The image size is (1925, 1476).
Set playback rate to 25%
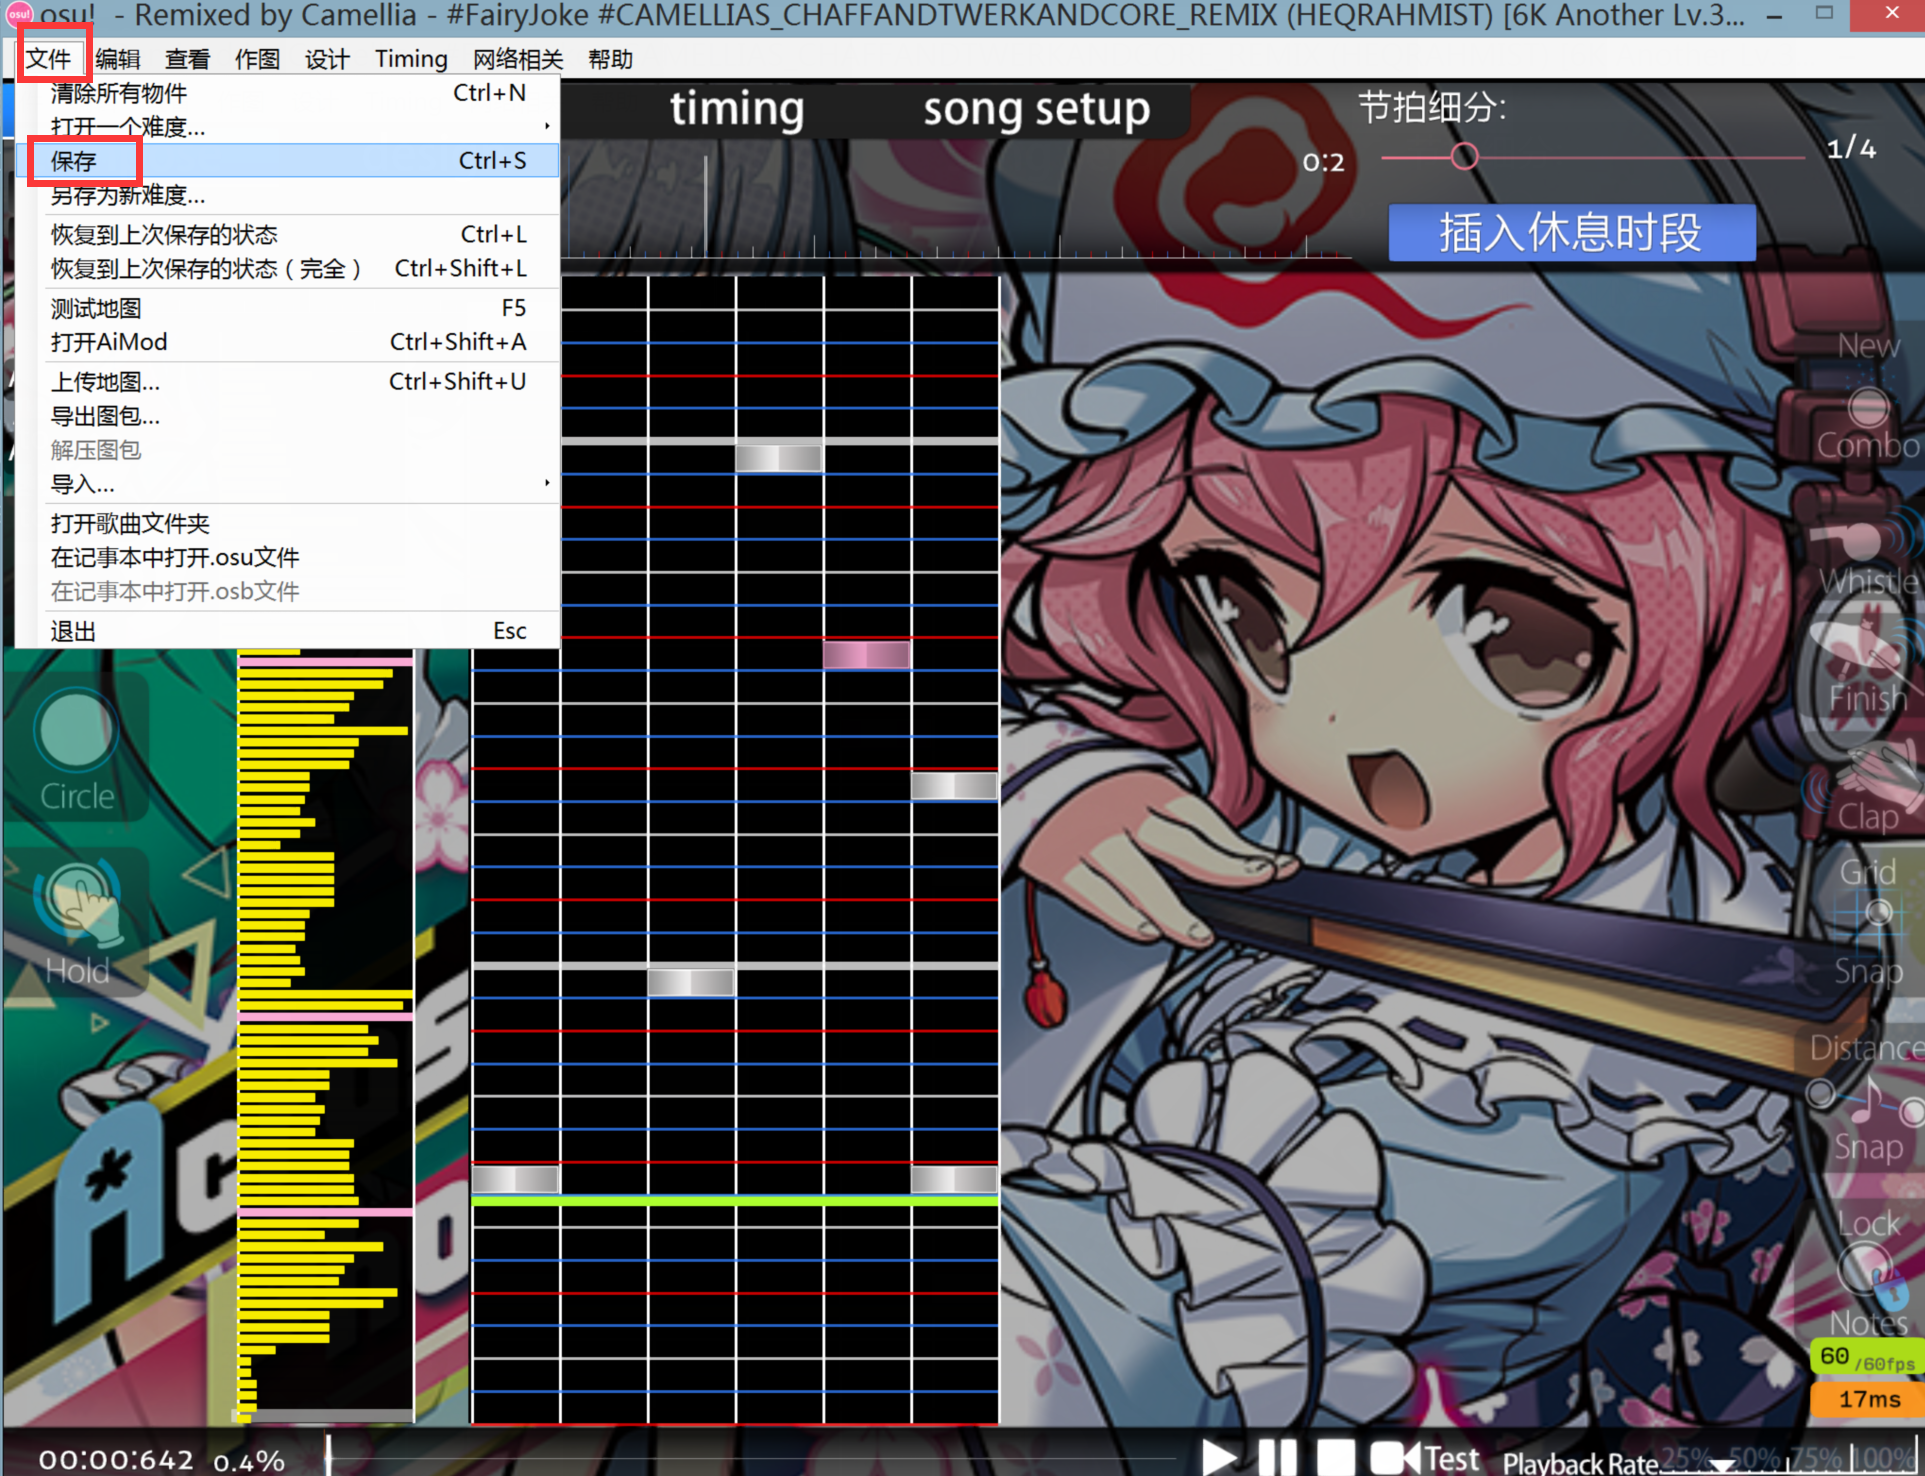(1685, 1458)
